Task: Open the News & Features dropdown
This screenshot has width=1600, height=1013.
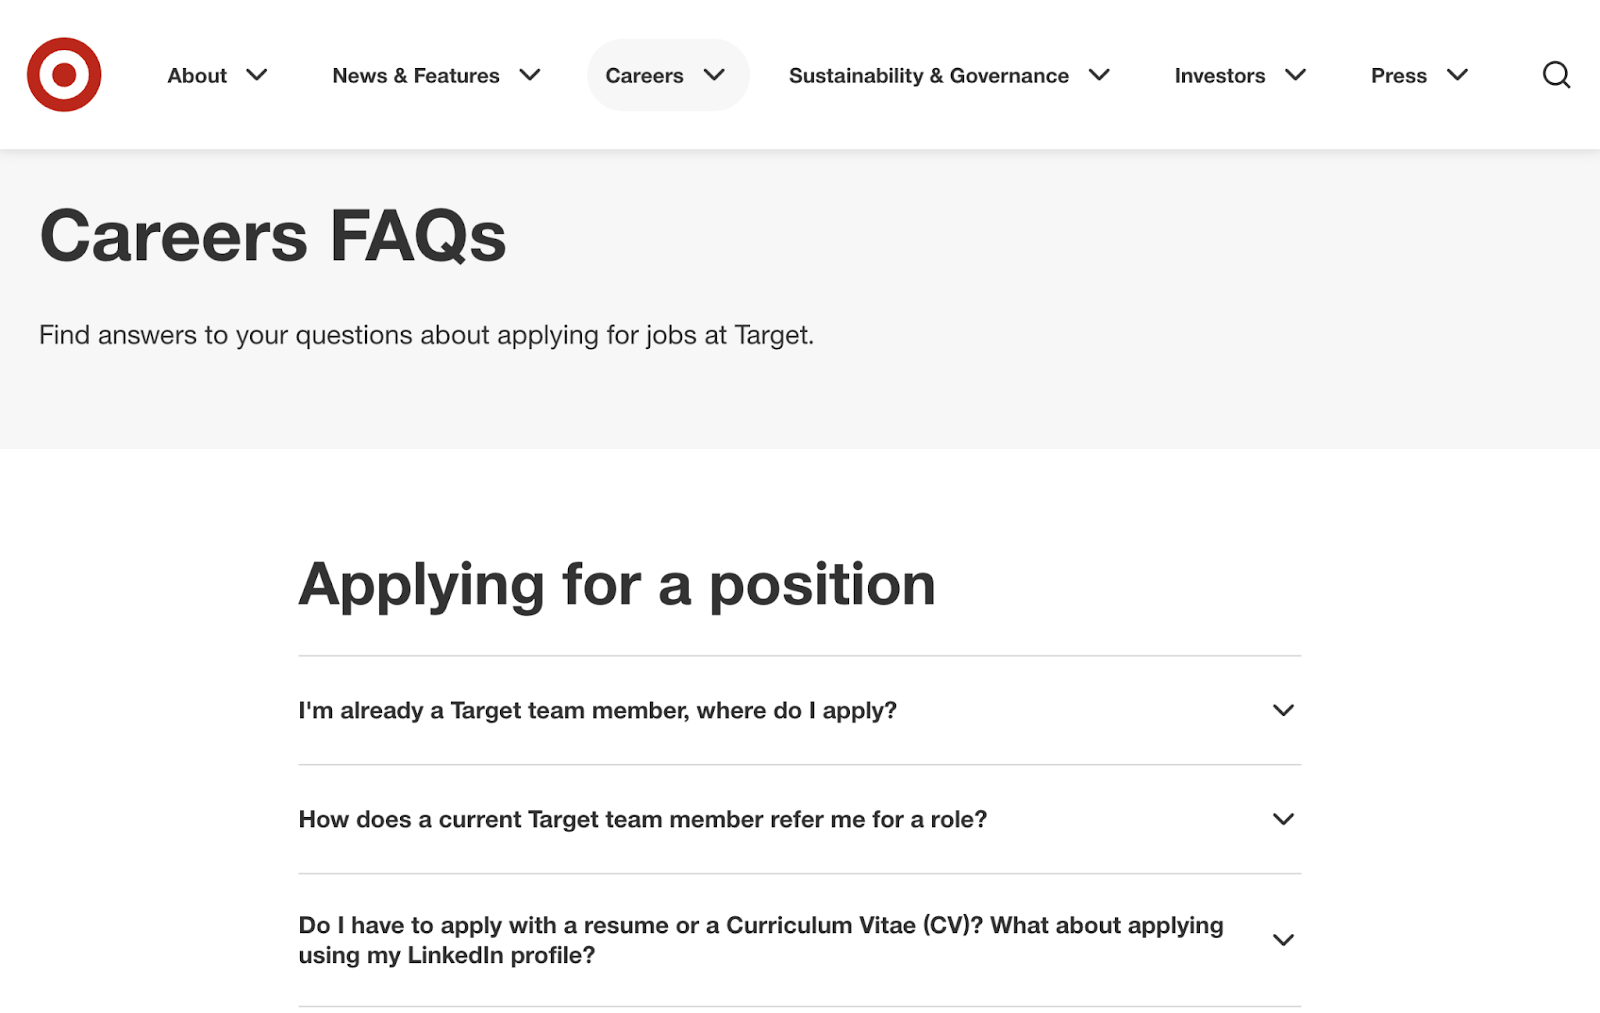Action: coord(532,75)
